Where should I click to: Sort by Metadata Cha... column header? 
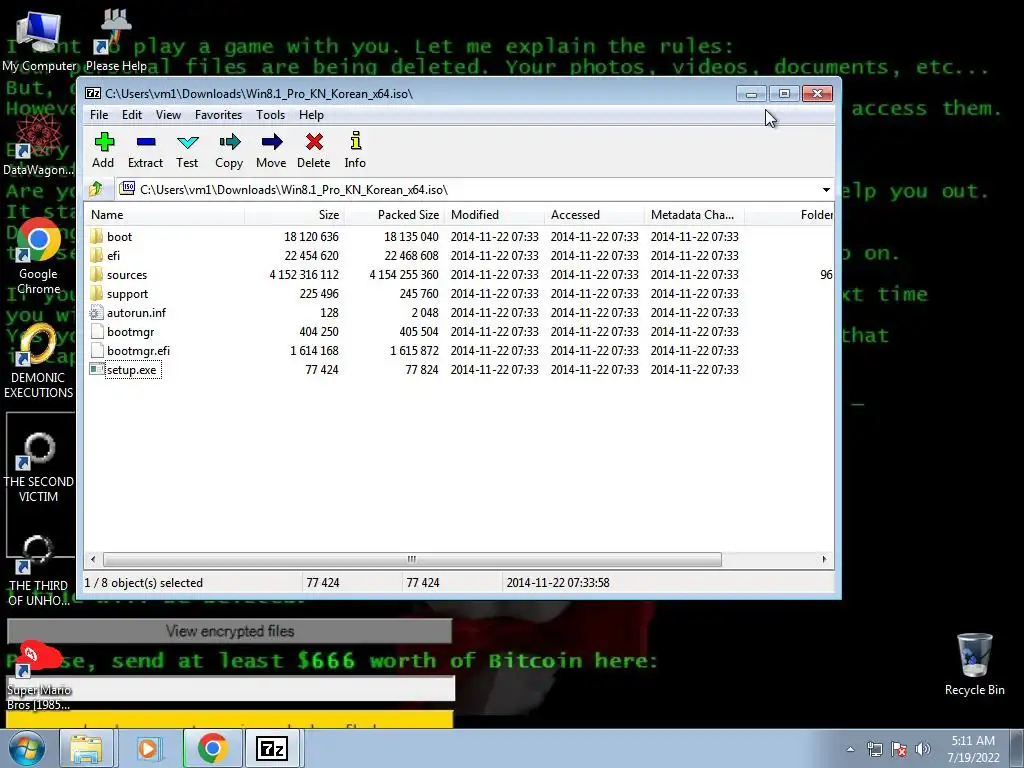coord(694,215)
